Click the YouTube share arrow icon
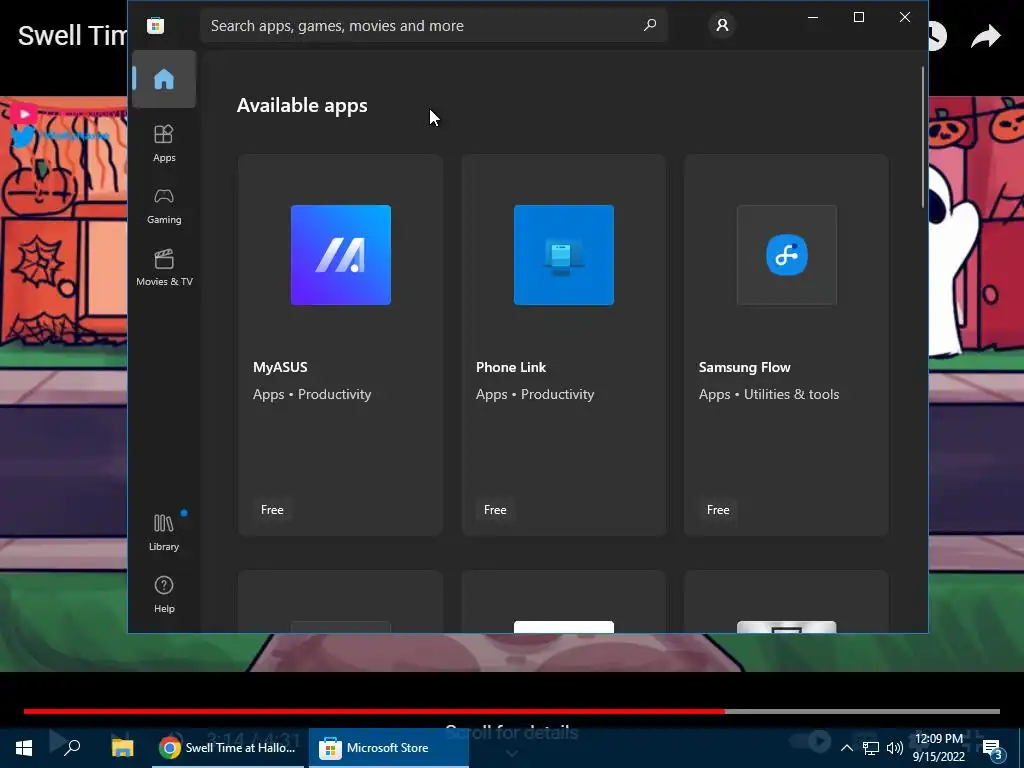Viewport: 1024px width, 768px height. tap(985, 36)
